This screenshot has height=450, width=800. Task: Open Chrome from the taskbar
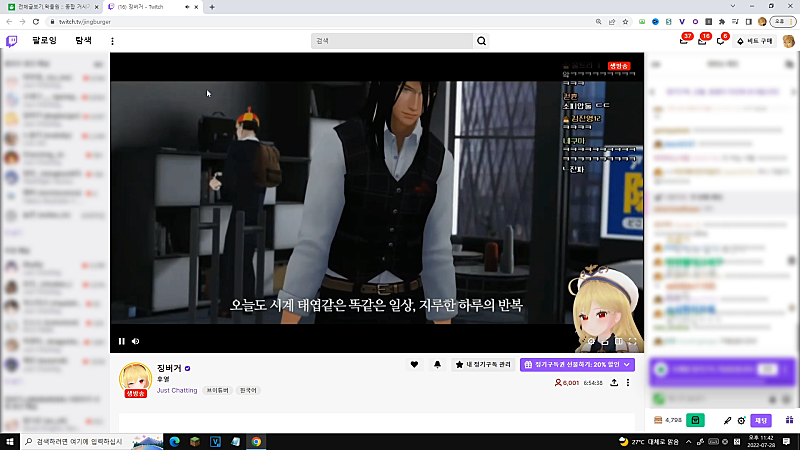click(256, 442)
